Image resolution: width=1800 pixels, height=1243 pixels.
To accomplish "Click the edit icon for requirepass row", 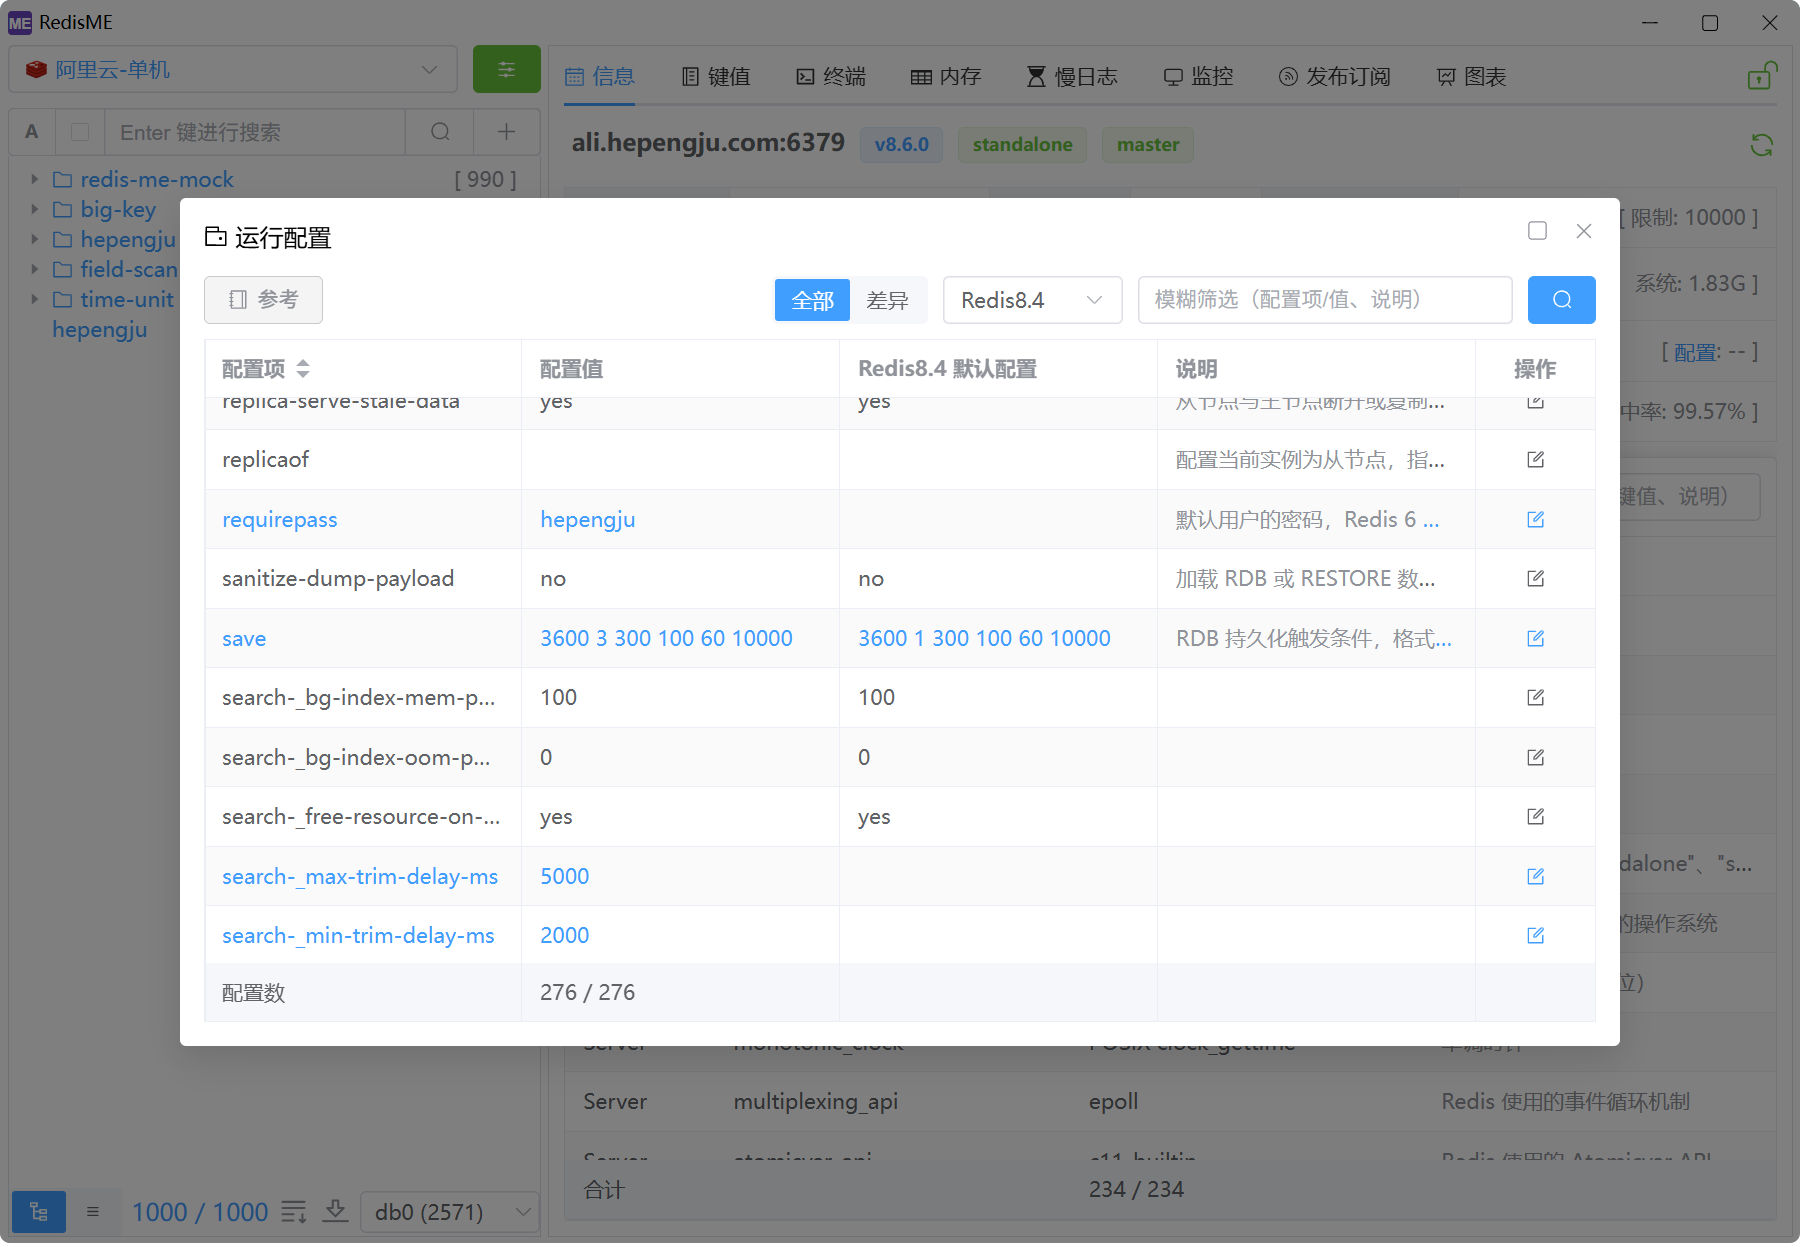I will [1535, 519].
